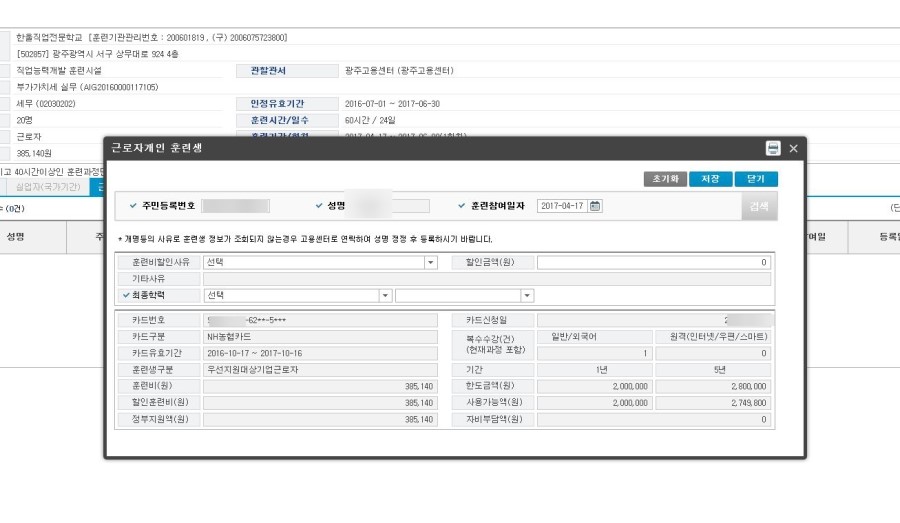Click the 주민등록번호 input field
Viewport: 900px width, 523px height.
click(x=236, y=206)
